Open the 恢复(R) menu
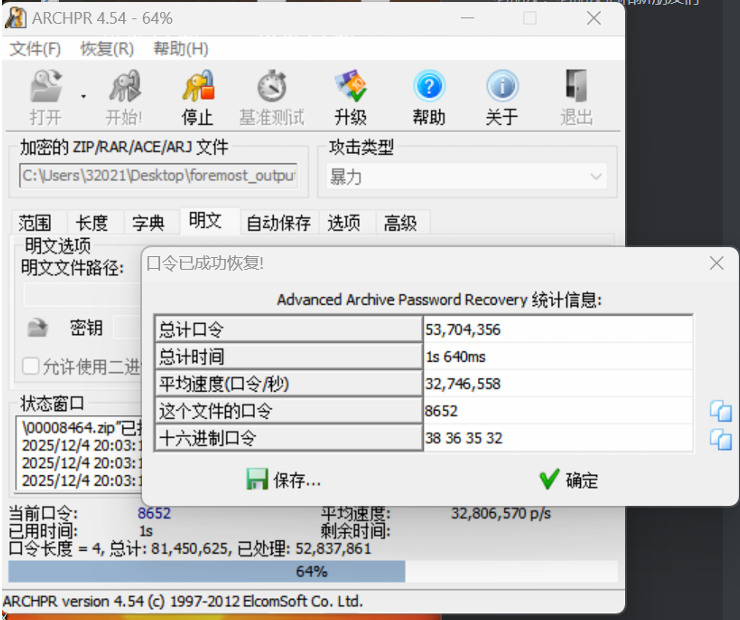The width and height of the screenshot is (740, 620). coord(107,49)
